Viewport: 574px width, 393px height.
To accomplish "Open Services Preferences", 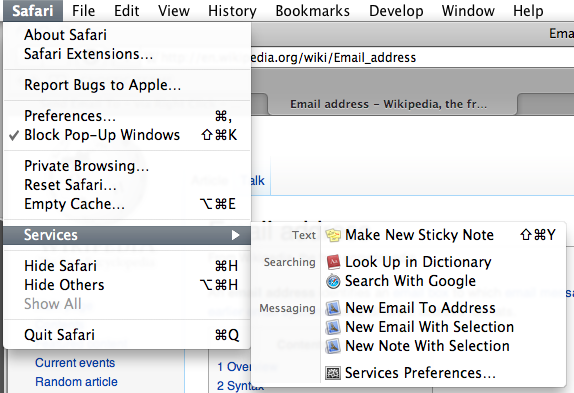I will point(420,373).
